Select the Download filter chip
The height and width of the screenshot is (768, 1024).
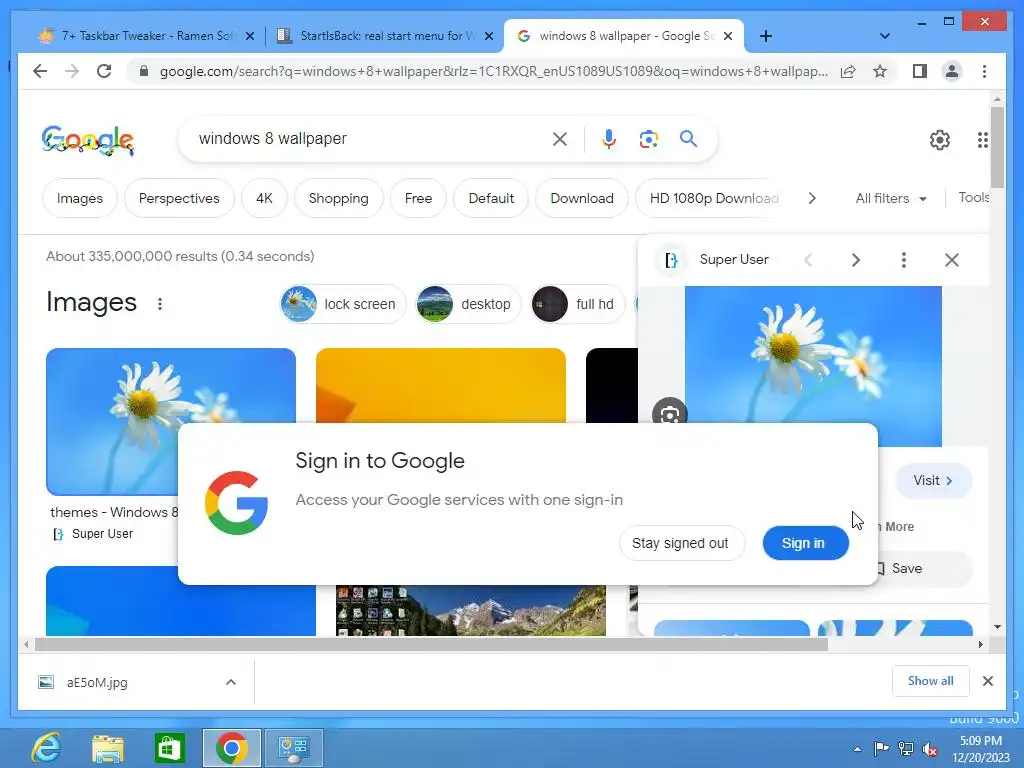[582, 198]
